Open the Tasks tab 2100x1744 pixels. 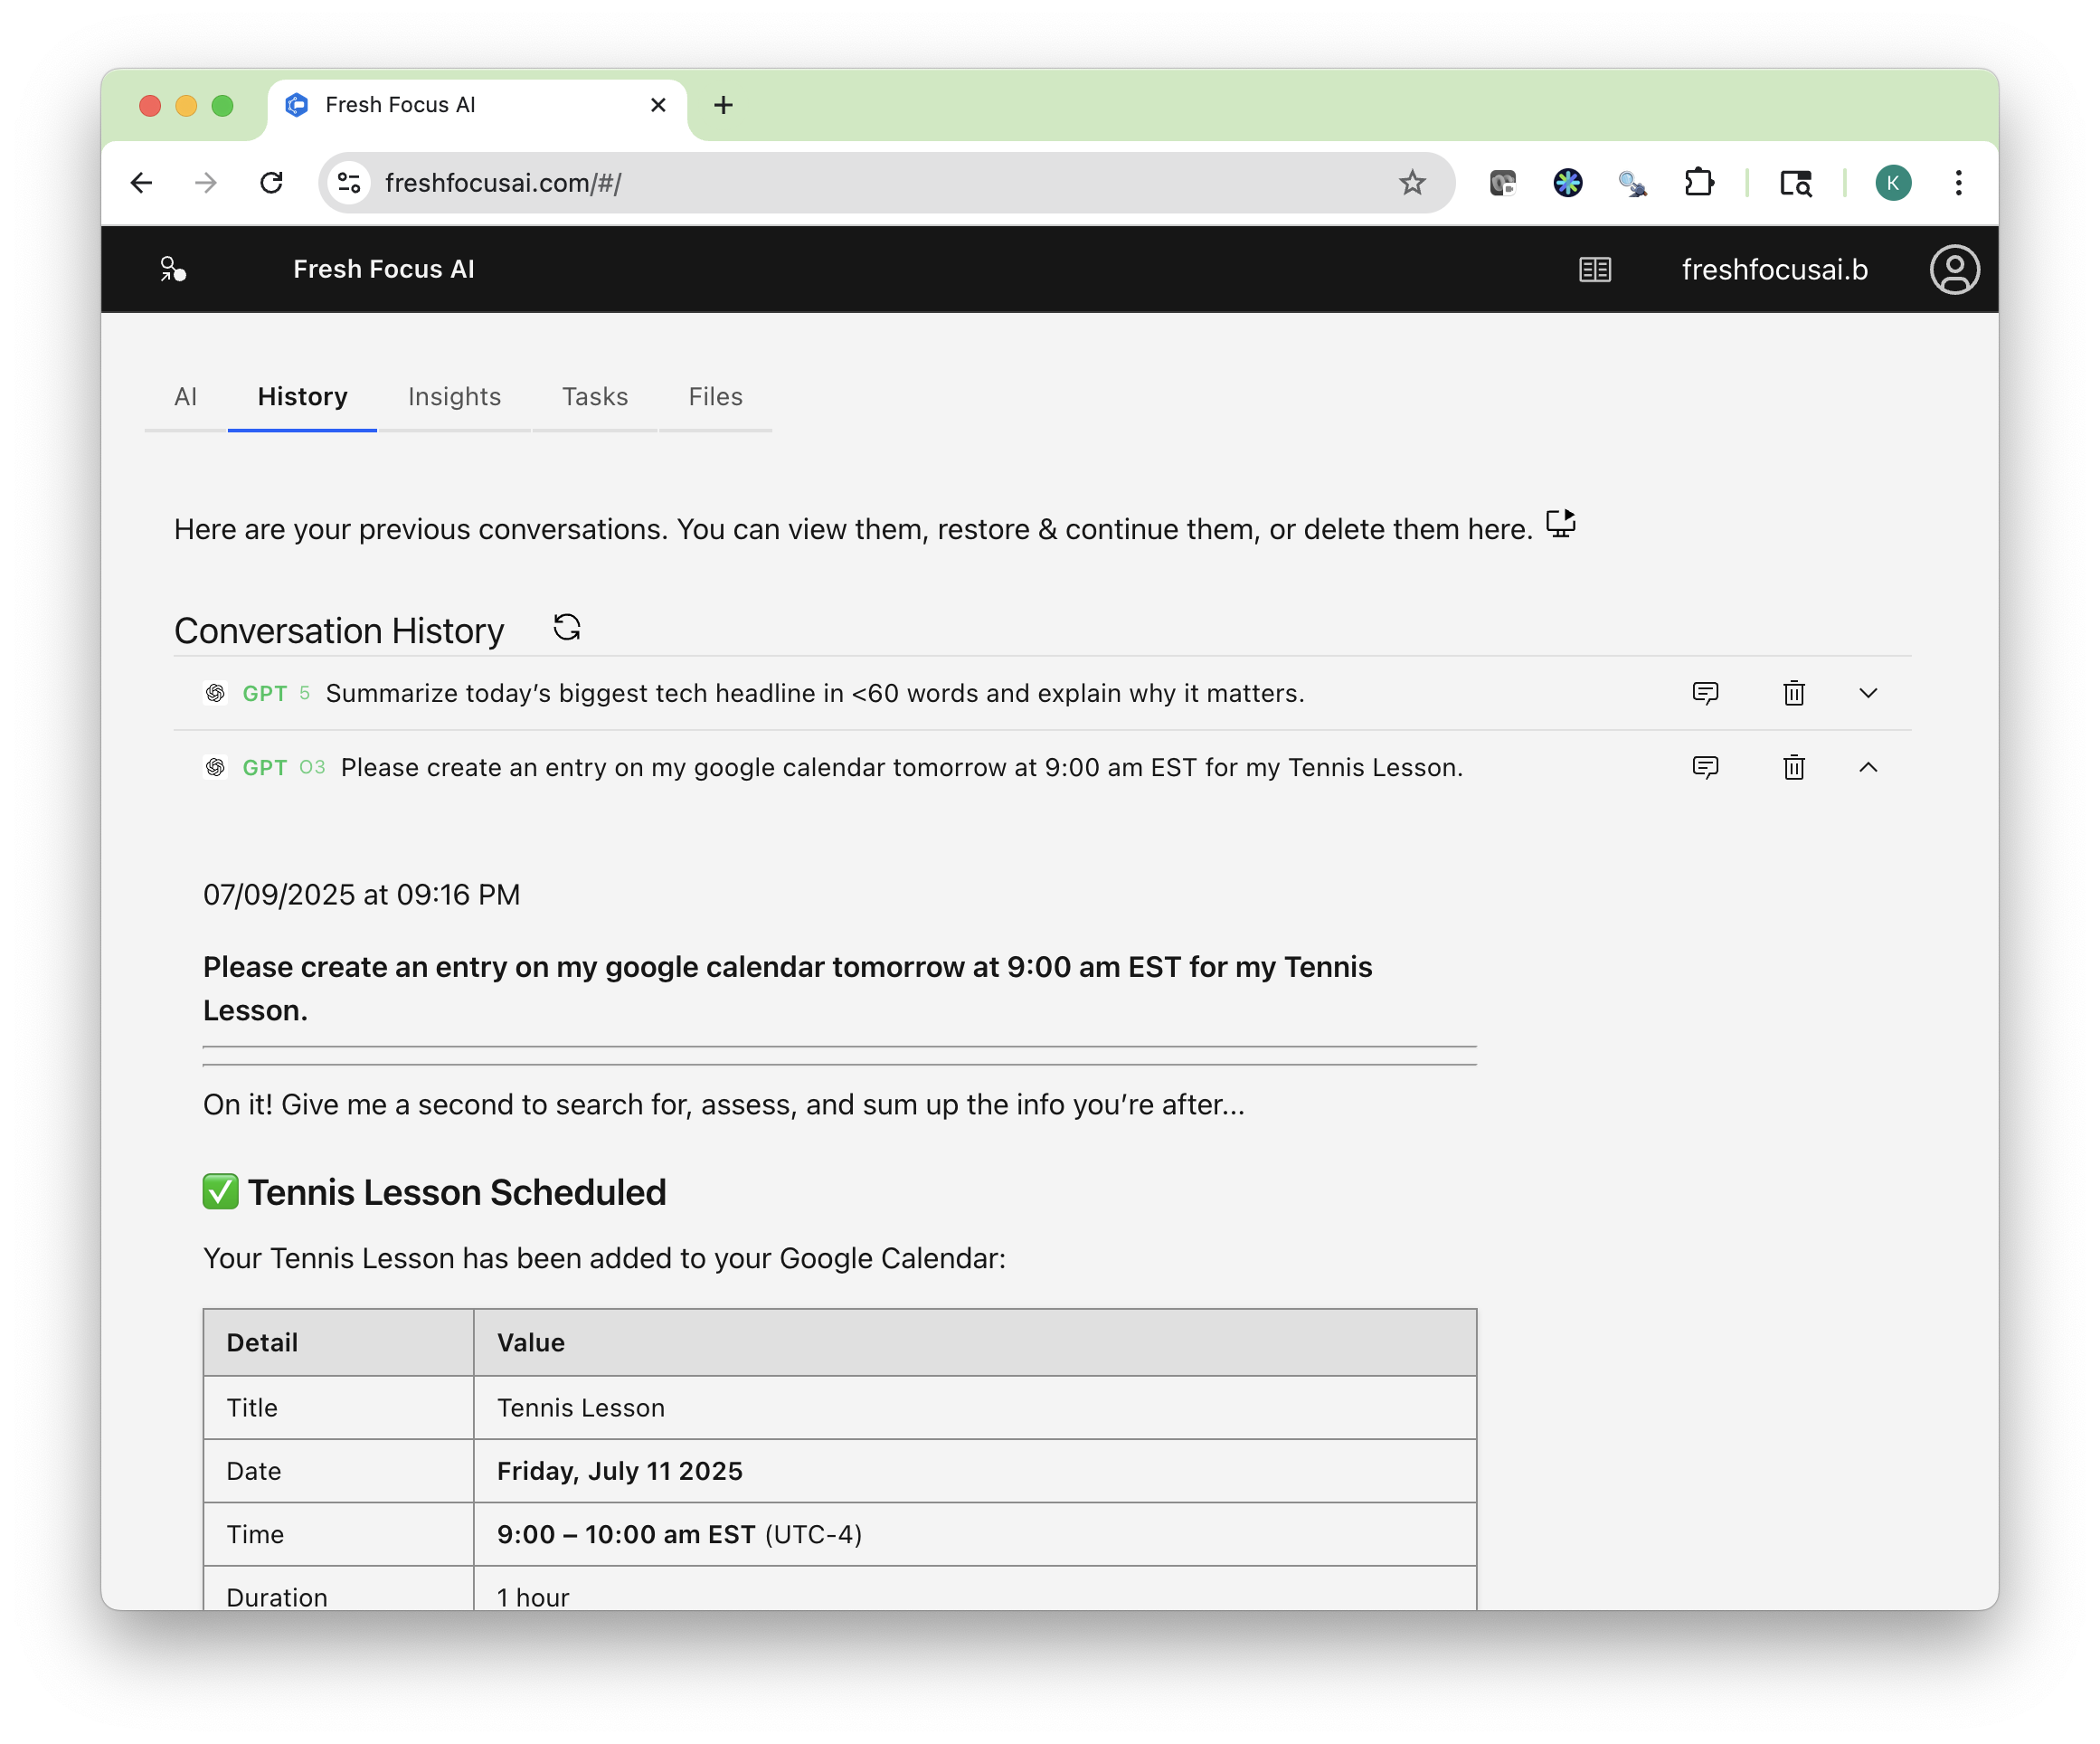pos(594,397)
